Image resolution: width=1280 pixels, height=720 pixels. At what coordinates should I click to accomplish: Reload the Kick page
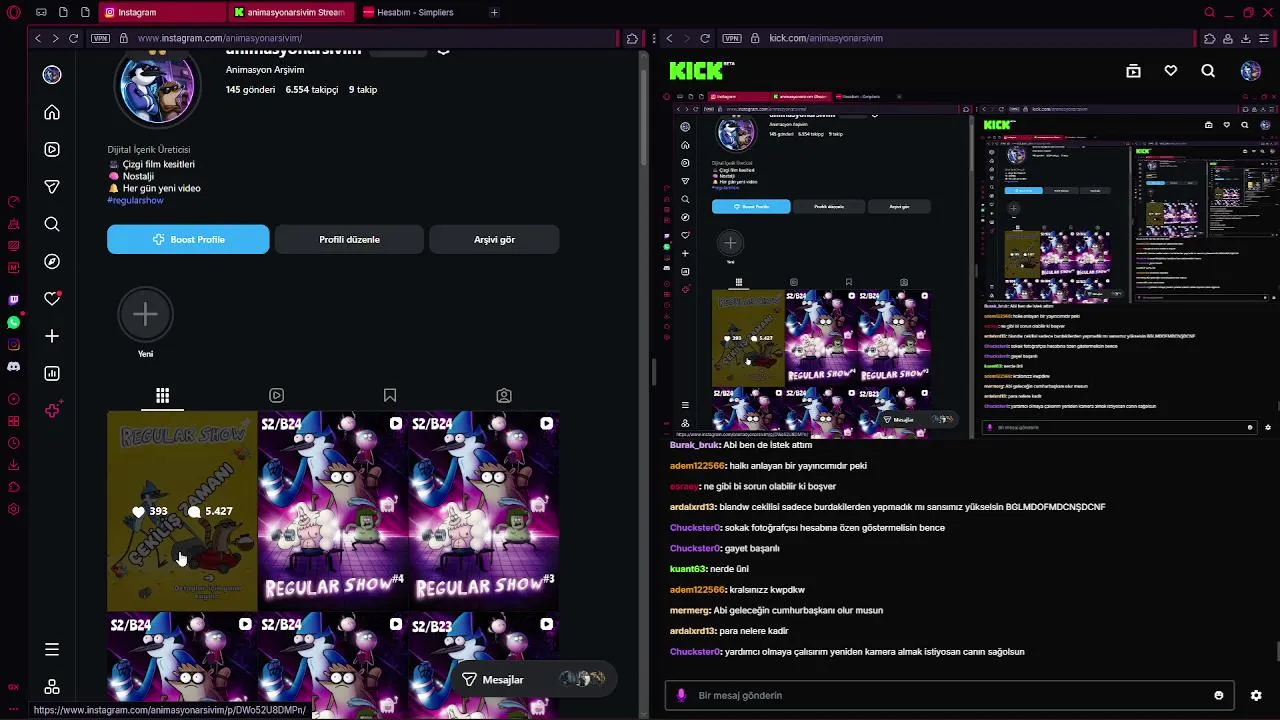point(705,38)
